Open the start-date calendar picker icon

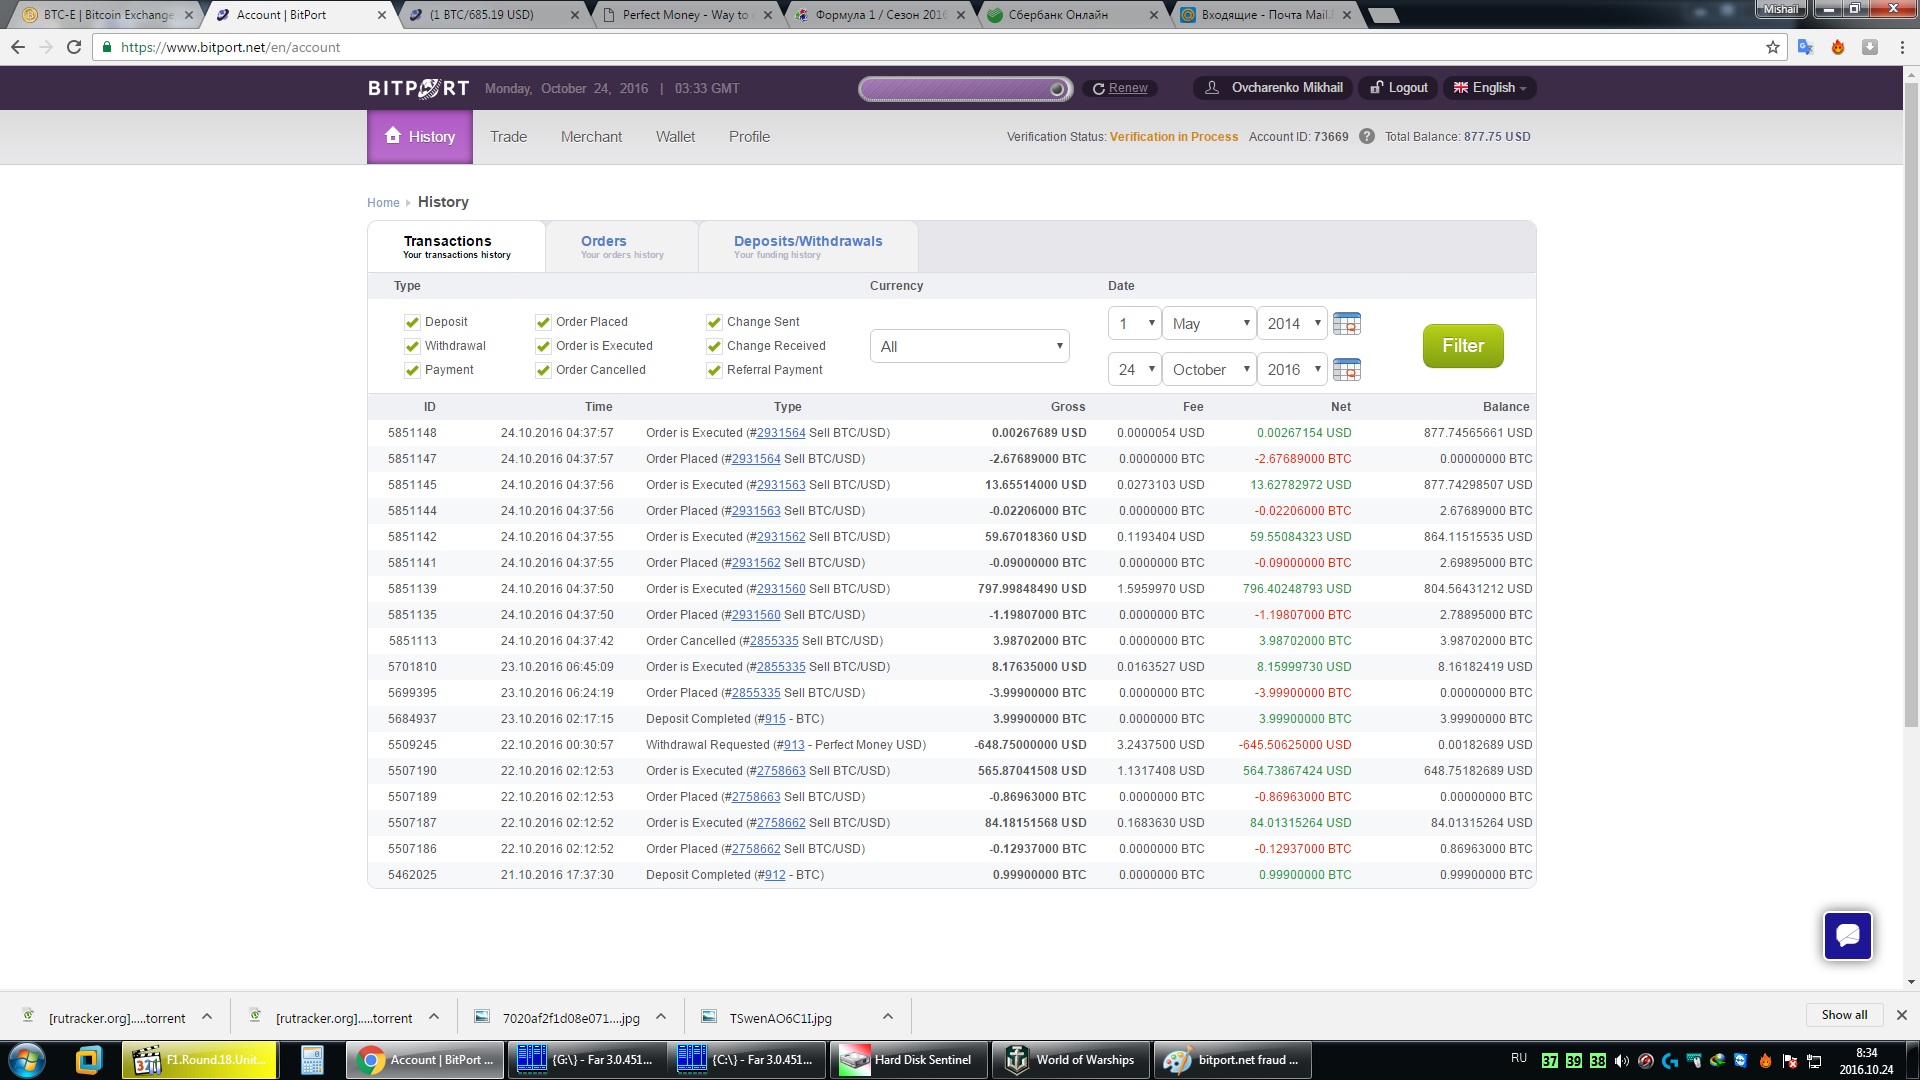(1347, 324)
